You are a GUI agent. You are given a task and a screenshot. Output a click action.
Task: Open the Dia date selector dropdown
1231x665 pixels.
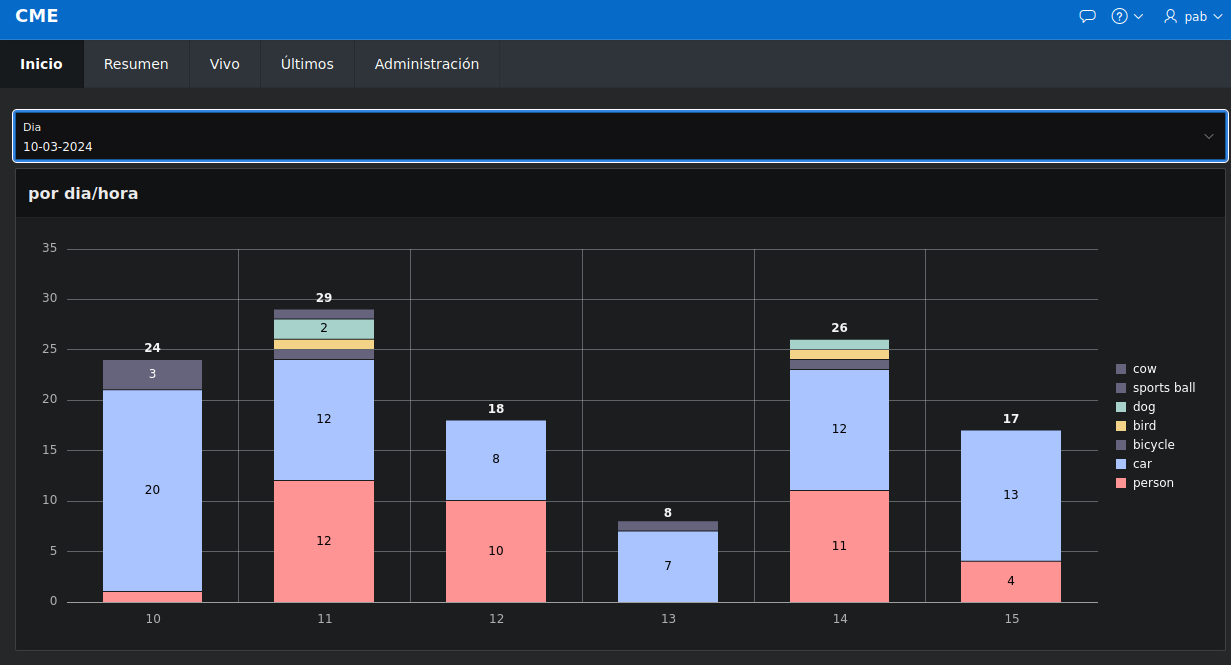pyautogui.click(x=615, y=136)
